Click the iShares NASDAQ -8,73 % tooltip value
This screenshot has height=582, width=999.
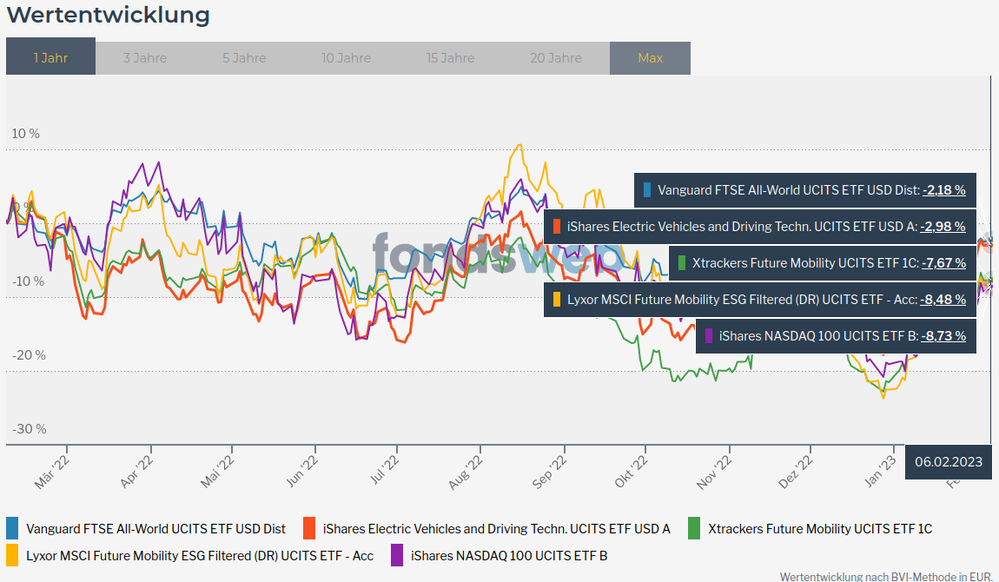pyautogui.click(x=944, y=336)
